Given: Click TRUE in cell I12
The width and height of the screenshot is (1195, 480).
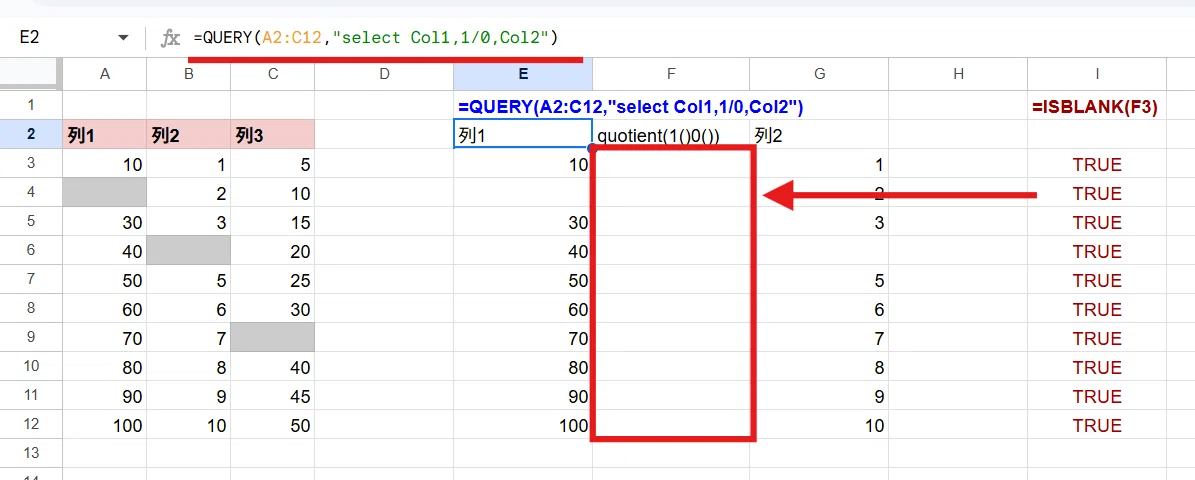Looking at the screenshot, I should pyautogui.click(x=1097, y=425).
